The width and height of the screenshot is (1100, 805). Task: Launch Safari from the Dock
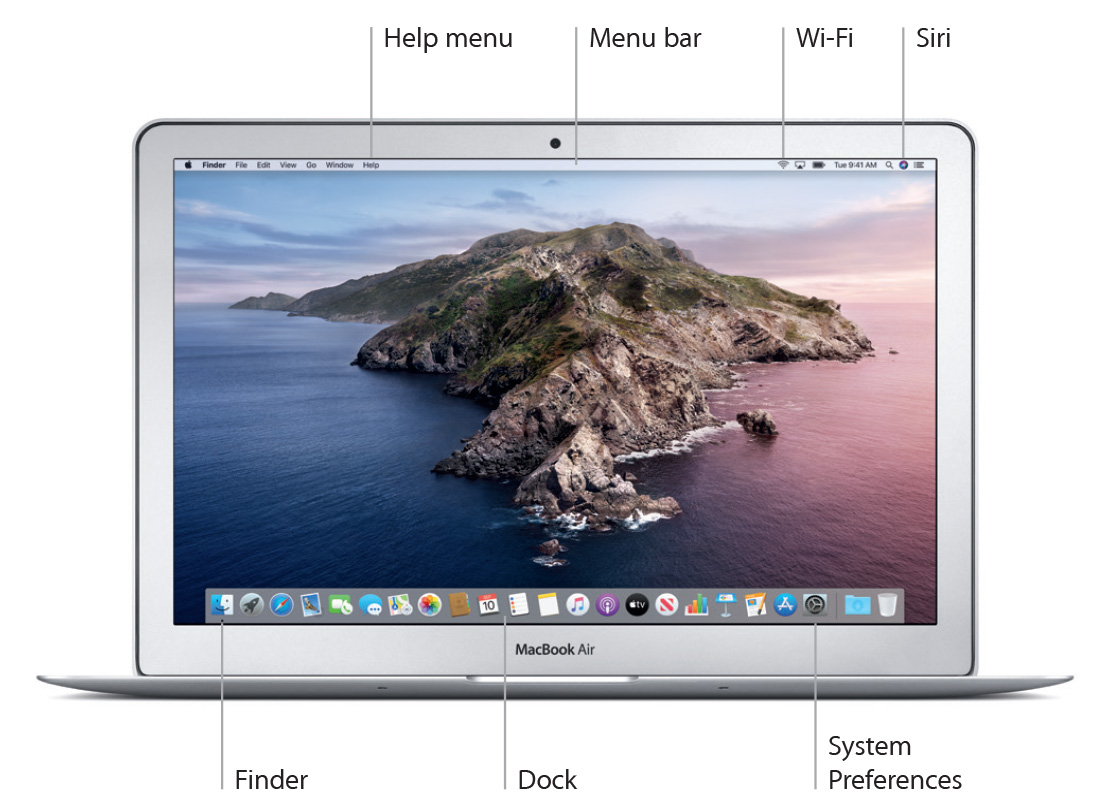281,605
